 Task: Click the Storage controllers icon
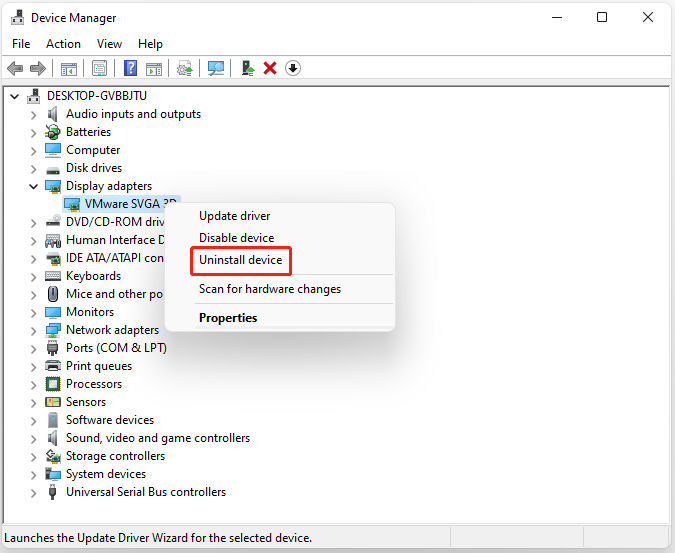click(x=53, y=456)
